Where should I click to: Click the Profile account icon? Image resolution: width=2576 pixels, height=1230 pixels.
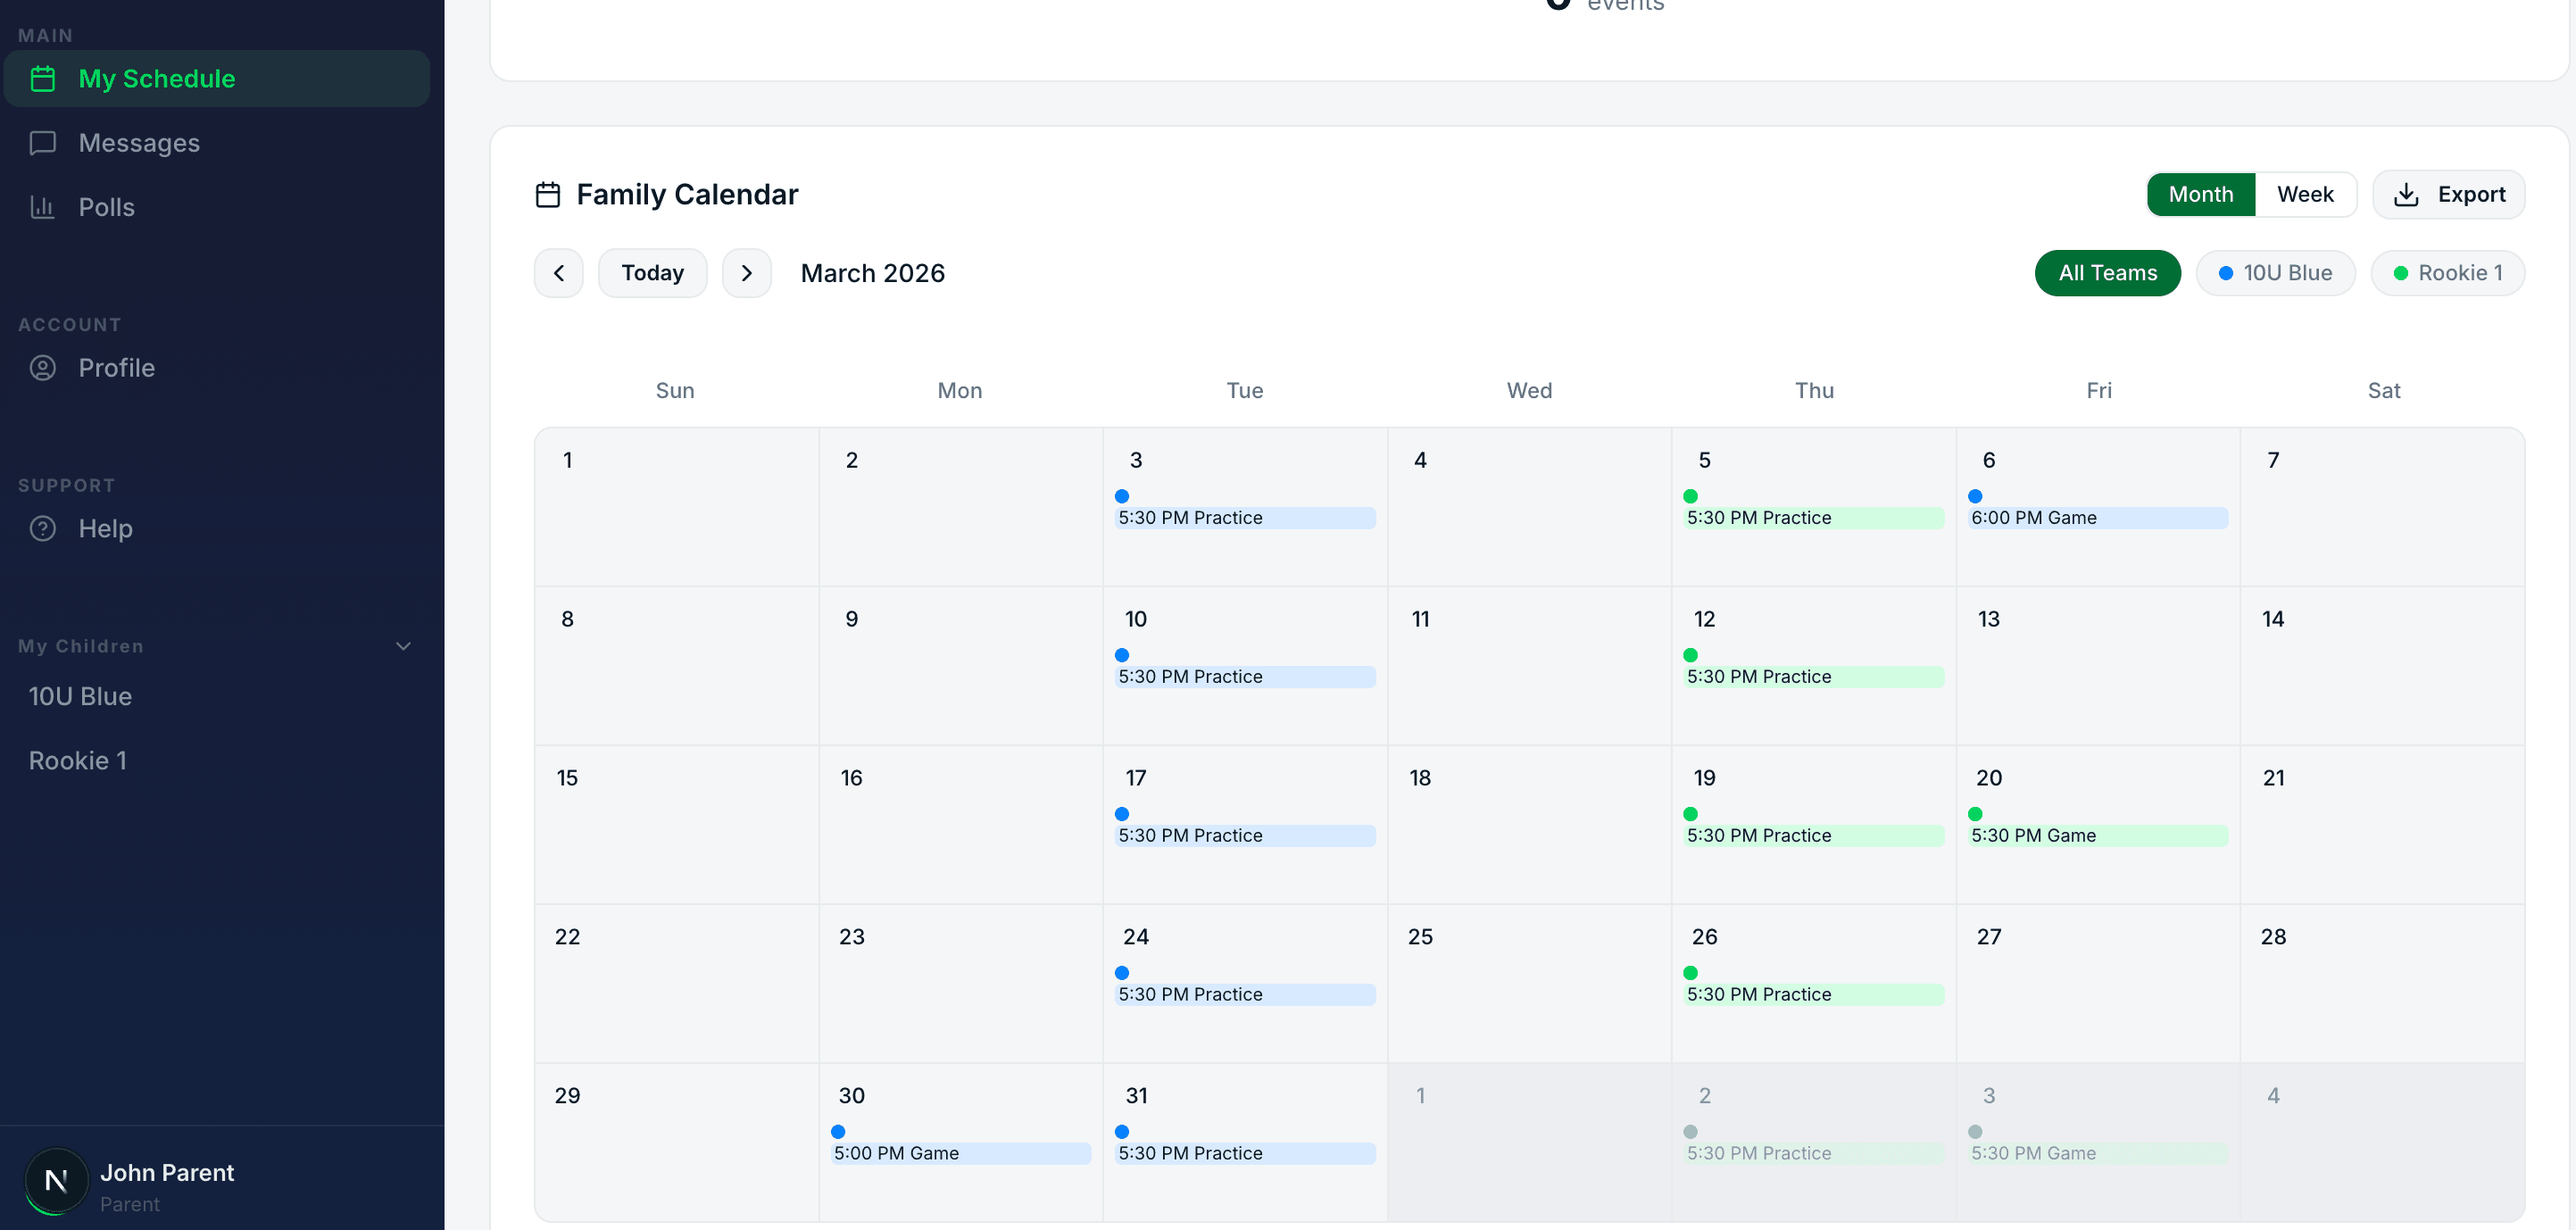43,368
